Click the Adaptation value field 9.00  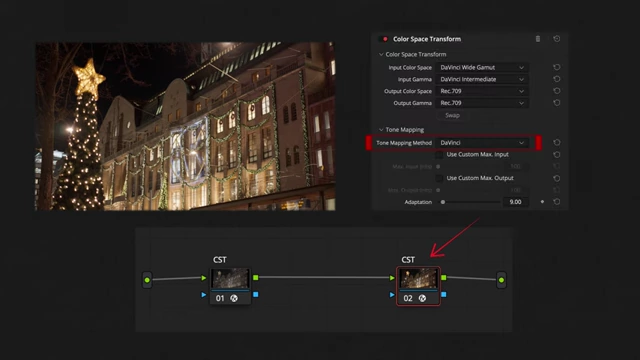[516, 202]
